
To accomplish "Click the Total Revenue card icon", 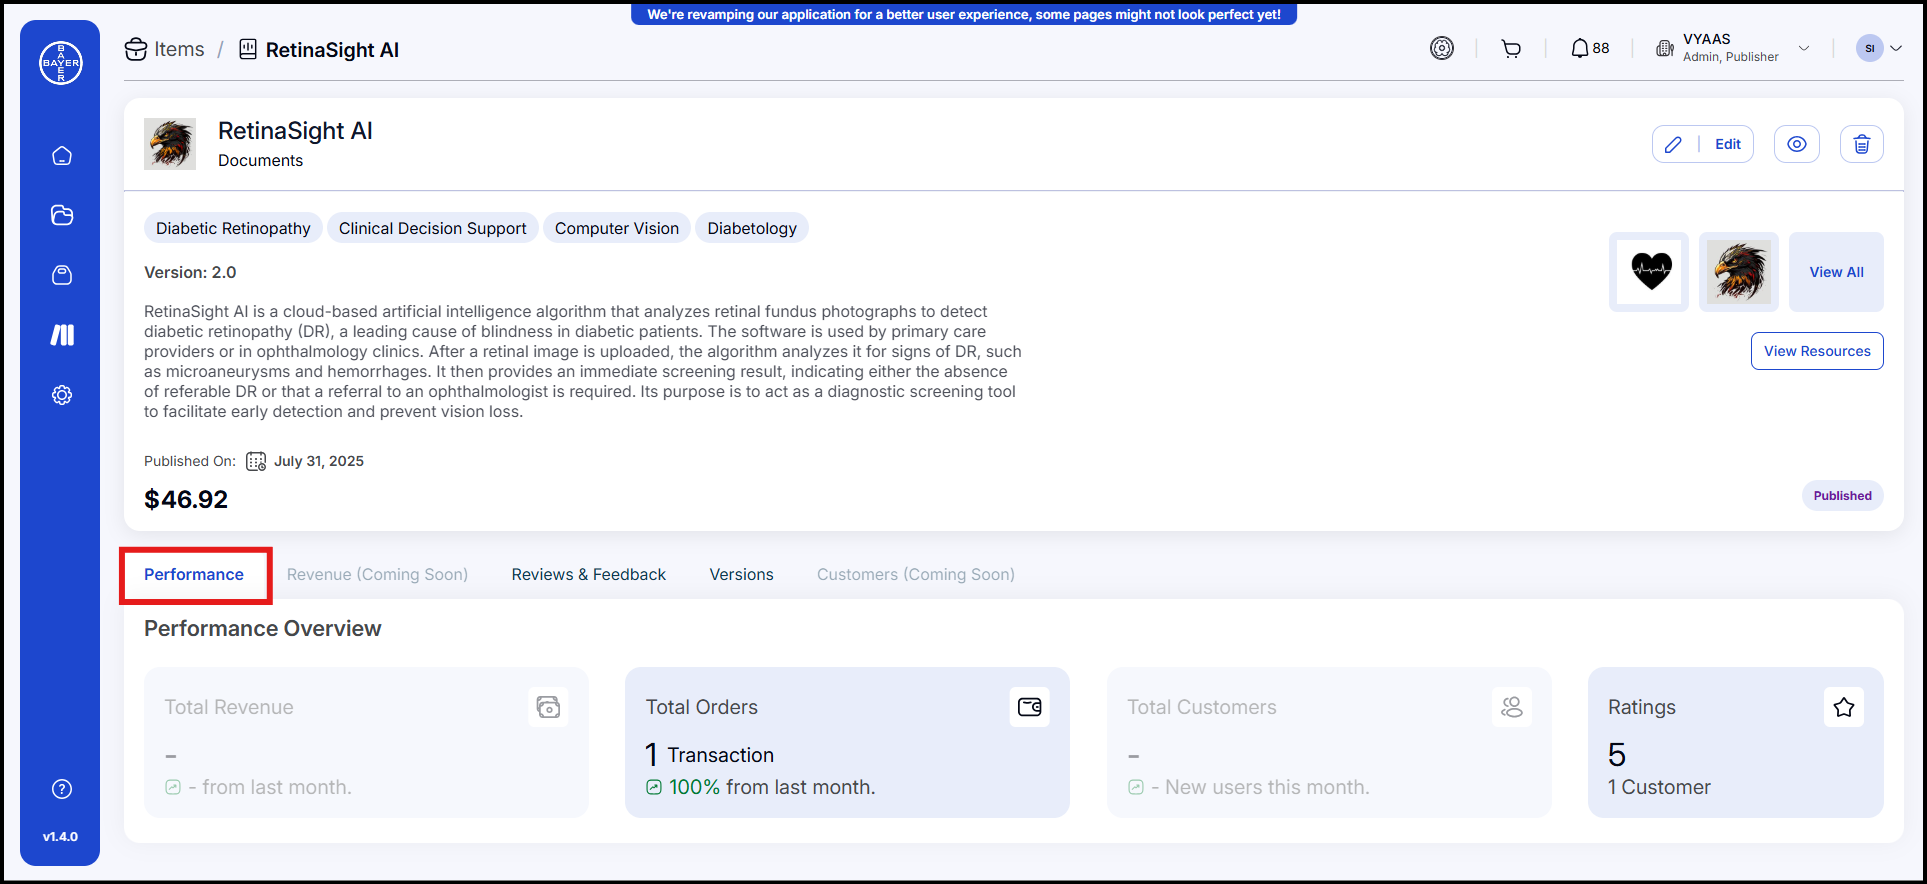I will tap(549, 707).
